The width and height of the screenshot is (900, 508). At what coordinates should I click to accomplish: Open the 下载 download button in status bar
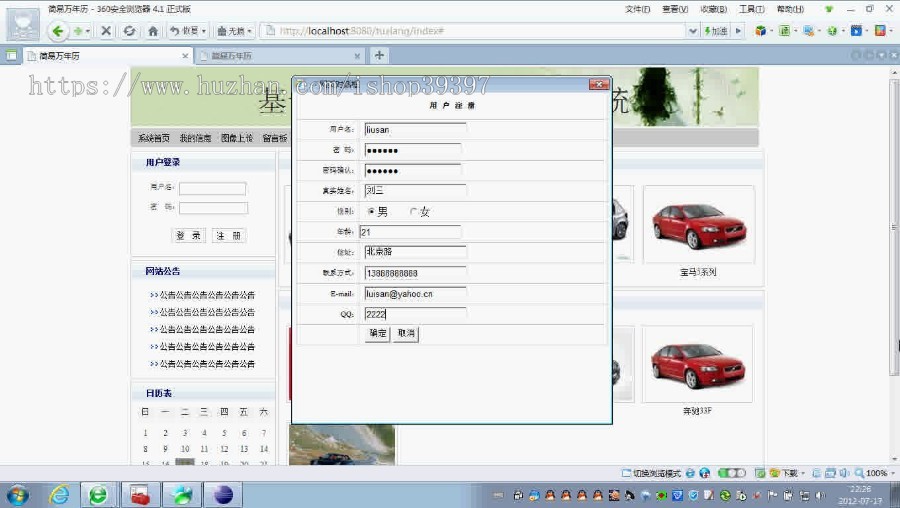[x=786, y=473]
